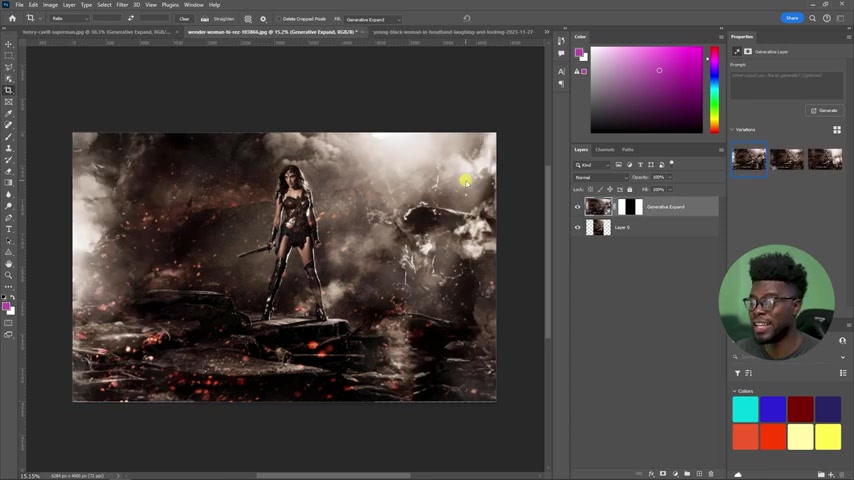
Task: Open the Select menu
Action: 104,5
